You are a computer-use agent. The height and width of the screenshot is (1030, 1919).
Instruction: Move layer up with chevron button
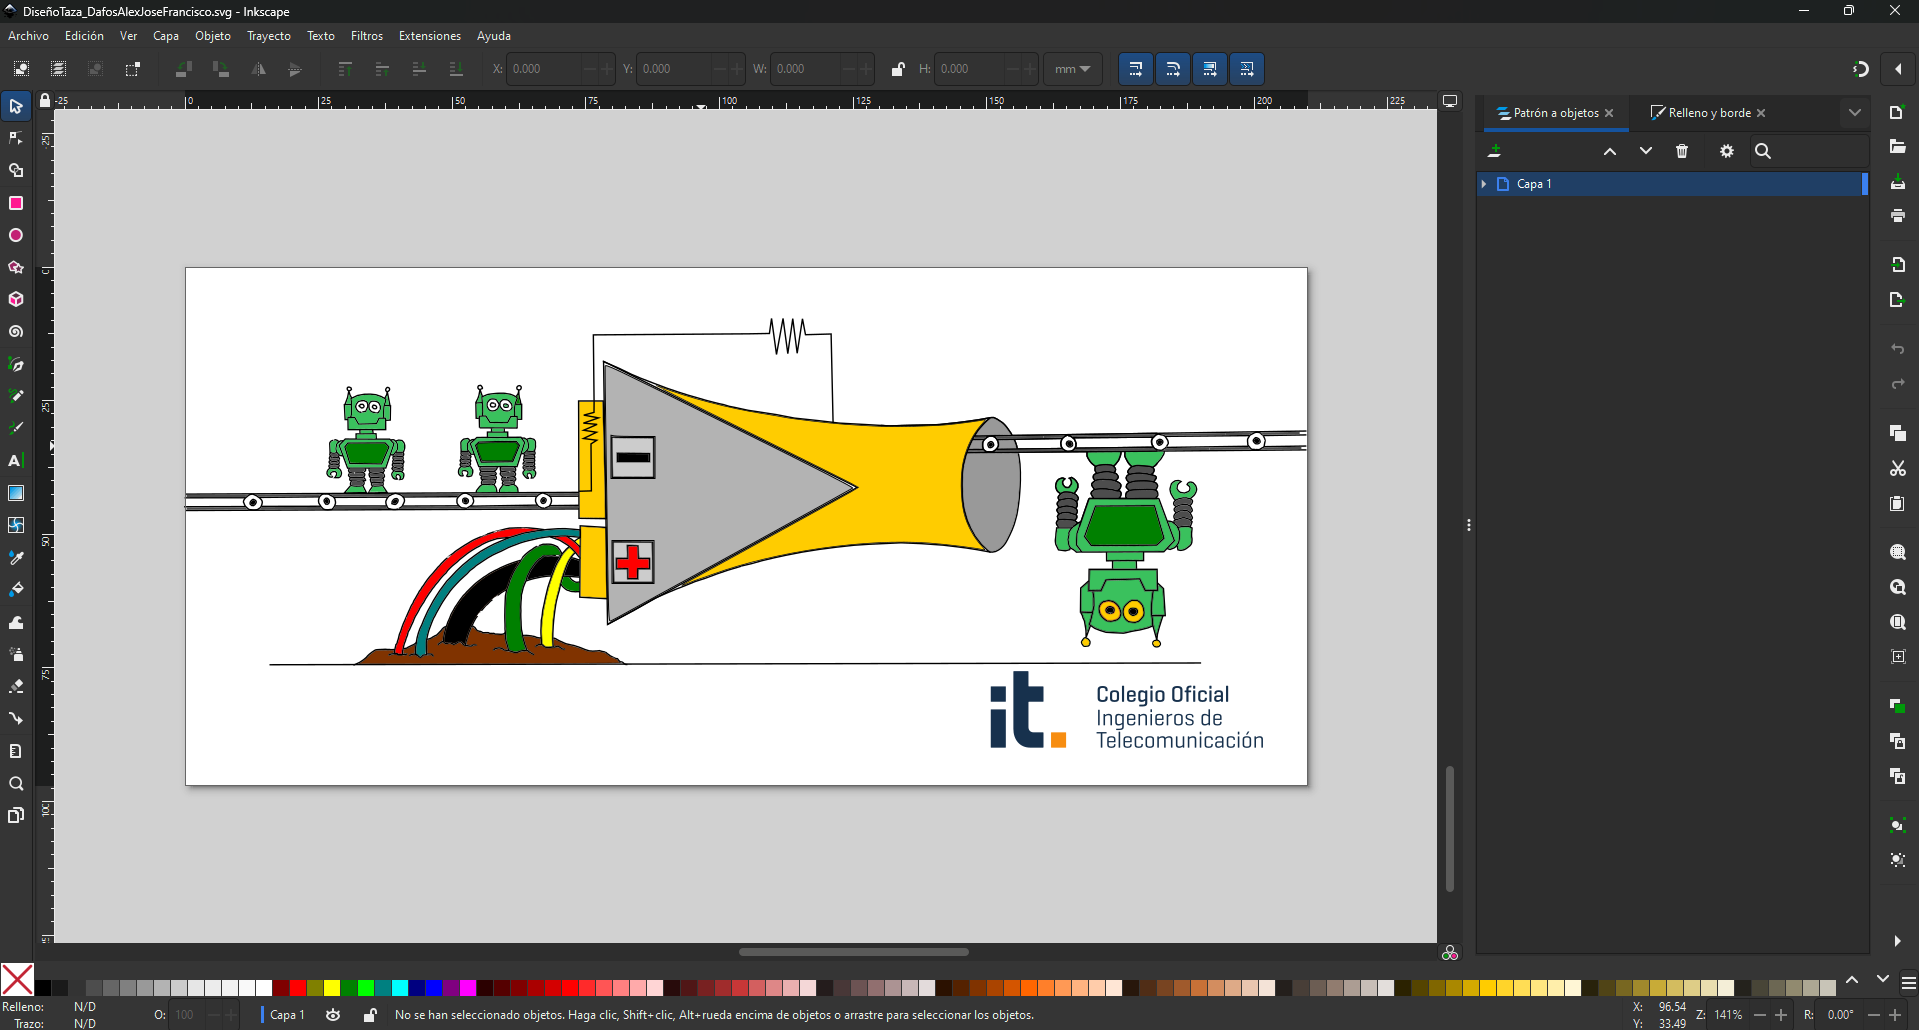pyautogui.click(x=1610, y=151)
